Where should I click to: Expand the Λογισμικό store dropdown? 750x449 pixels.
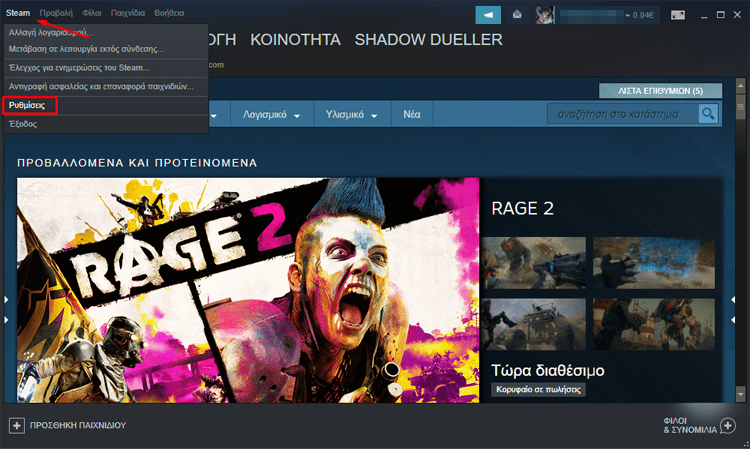click(x=271, y=115)
